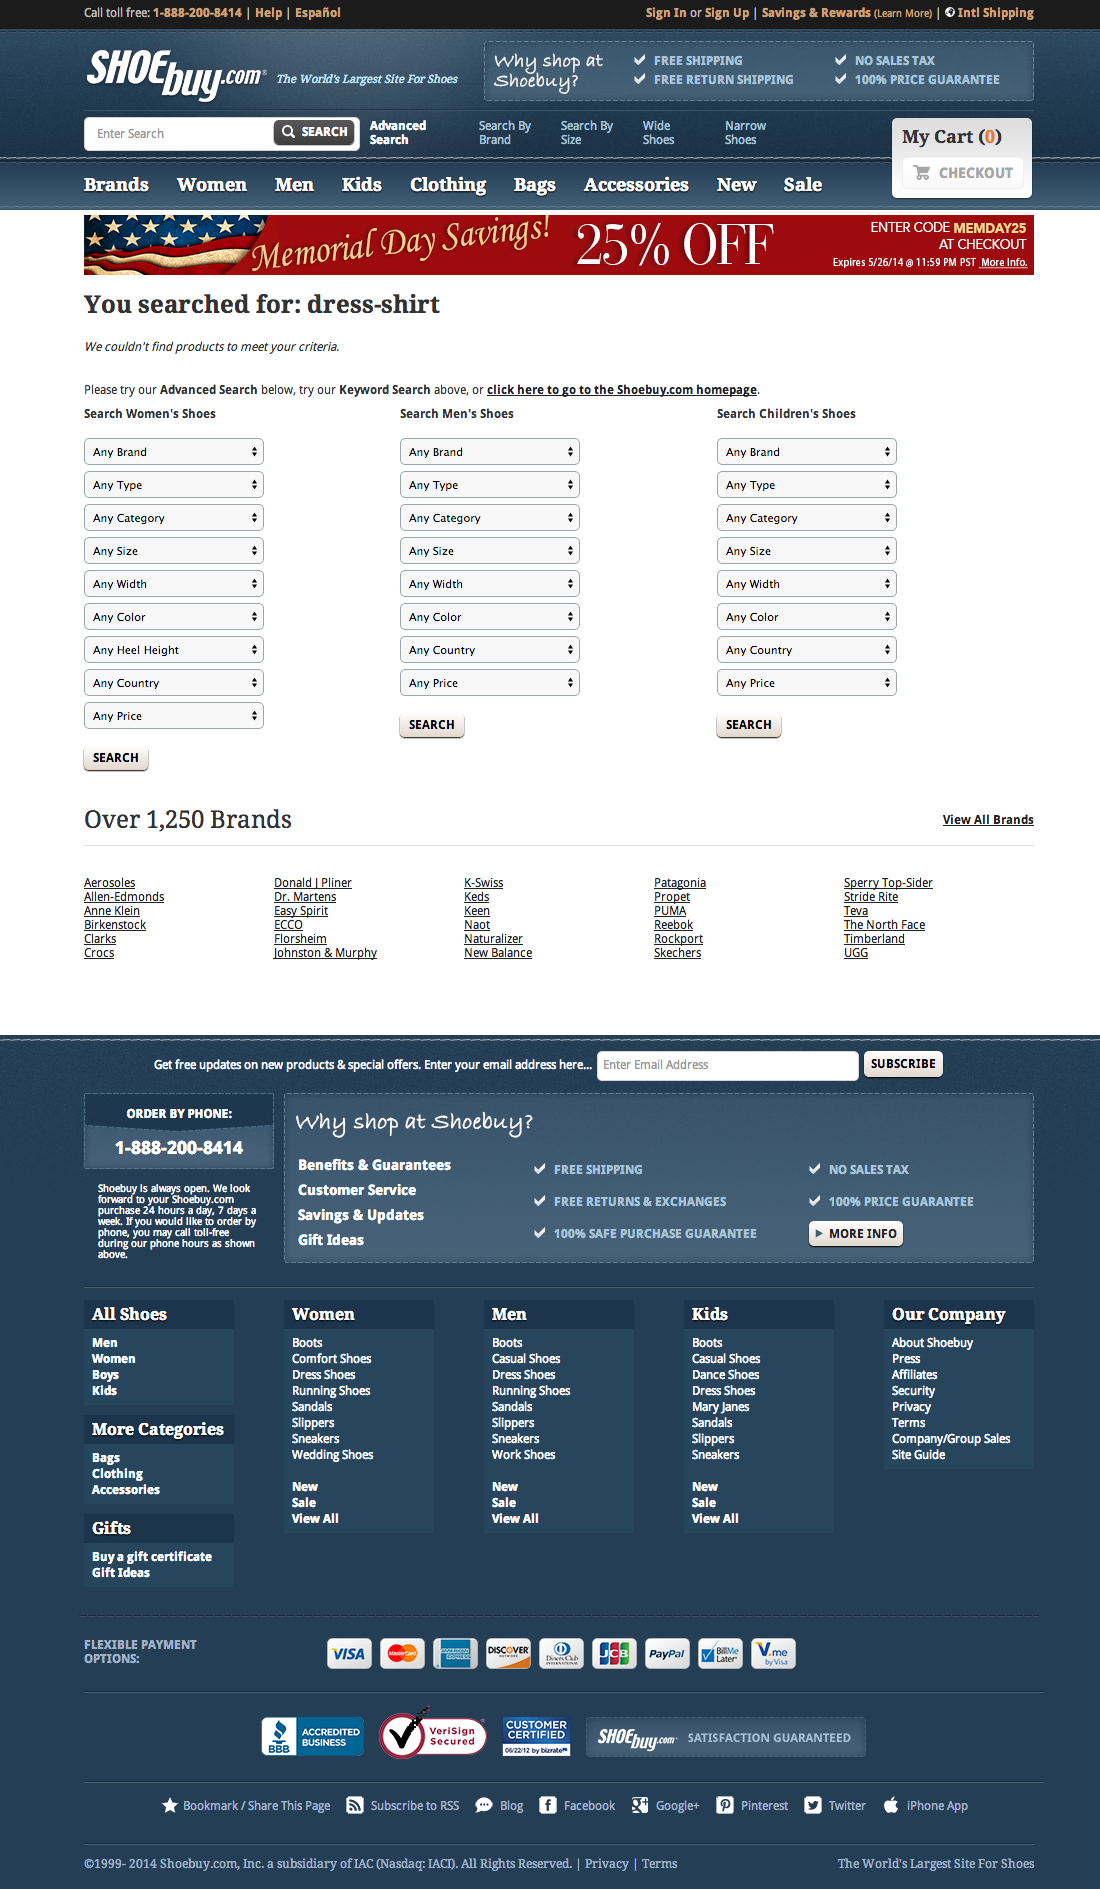Screen dimensions: 1100x1889
Task: Open the Español language link
Action: tap(318, 13)
